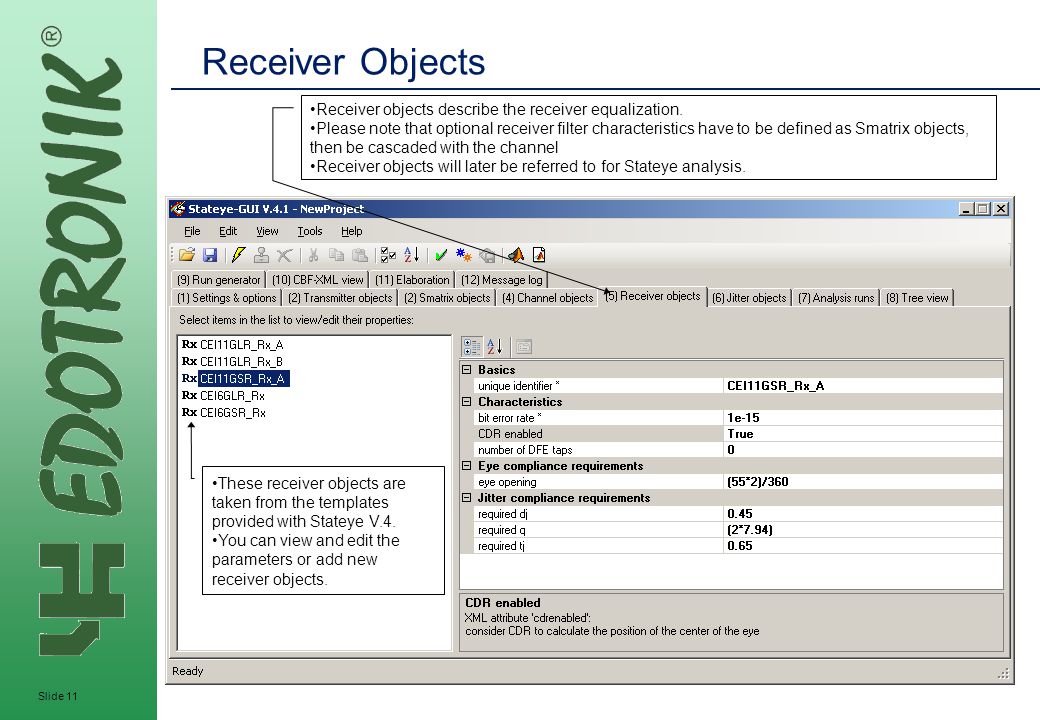Open the (8) Tree view tab
This screenshot has width=1040, height=720.
click(917, 298)
